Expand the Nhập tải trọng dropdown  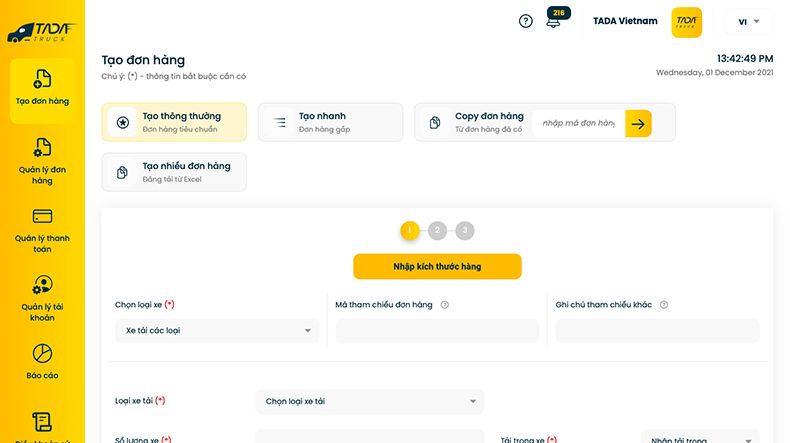point(700,437)
